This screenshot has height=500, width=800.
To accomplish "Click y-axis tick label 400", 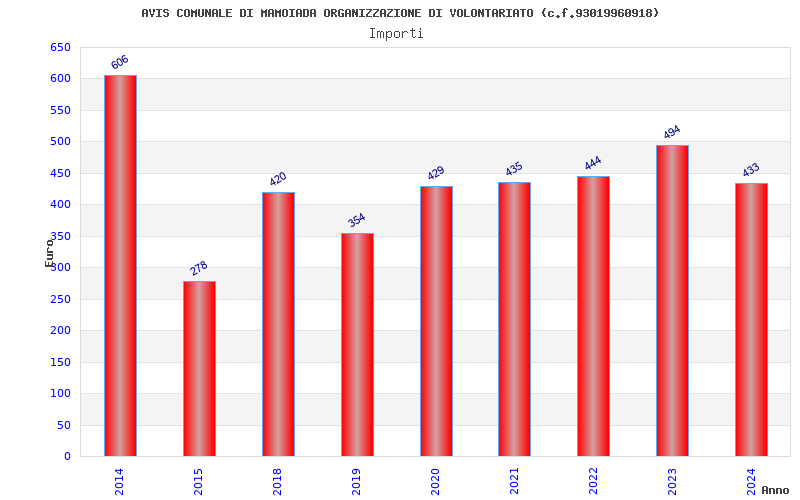I will click(x=60, y=205).
